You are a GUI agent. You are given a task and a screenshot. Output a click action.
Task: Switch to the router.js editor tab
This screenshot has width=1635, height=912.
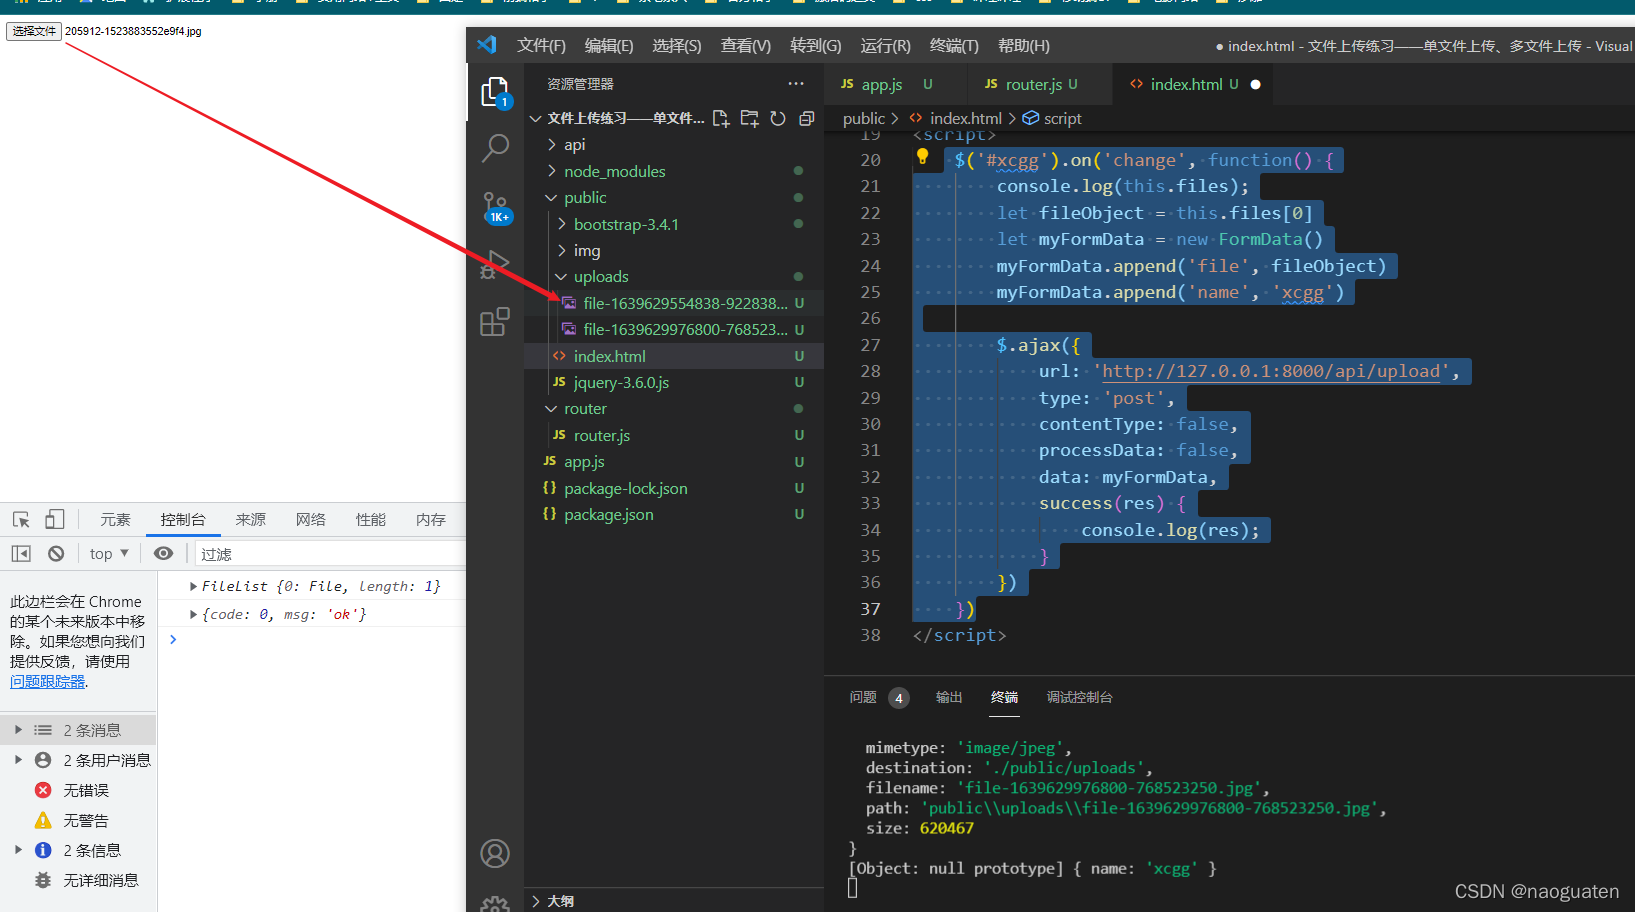1031,85
